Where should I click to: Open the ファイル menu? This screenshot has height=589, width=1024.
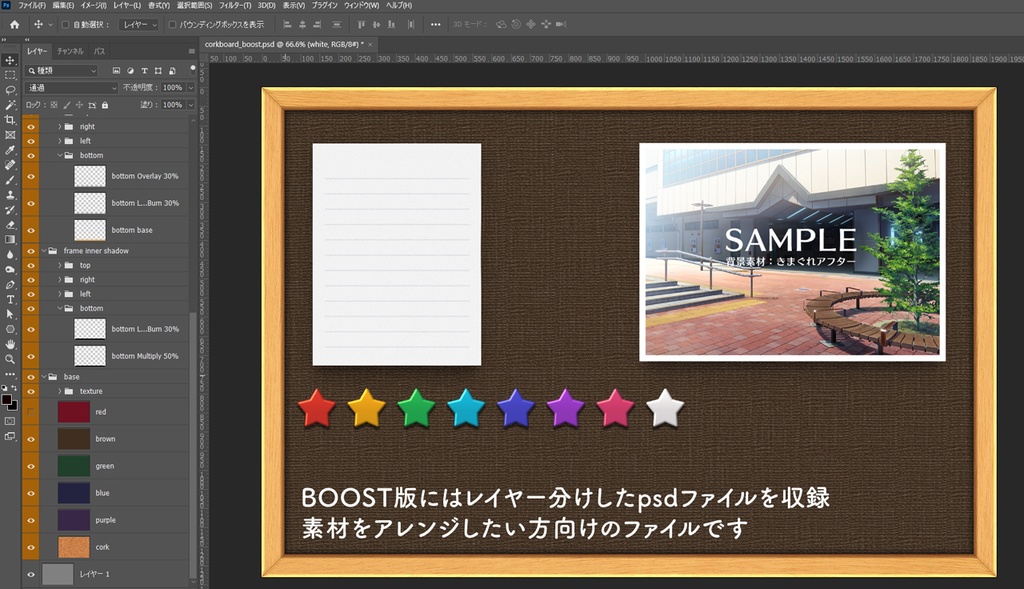(x=32, y=5)
